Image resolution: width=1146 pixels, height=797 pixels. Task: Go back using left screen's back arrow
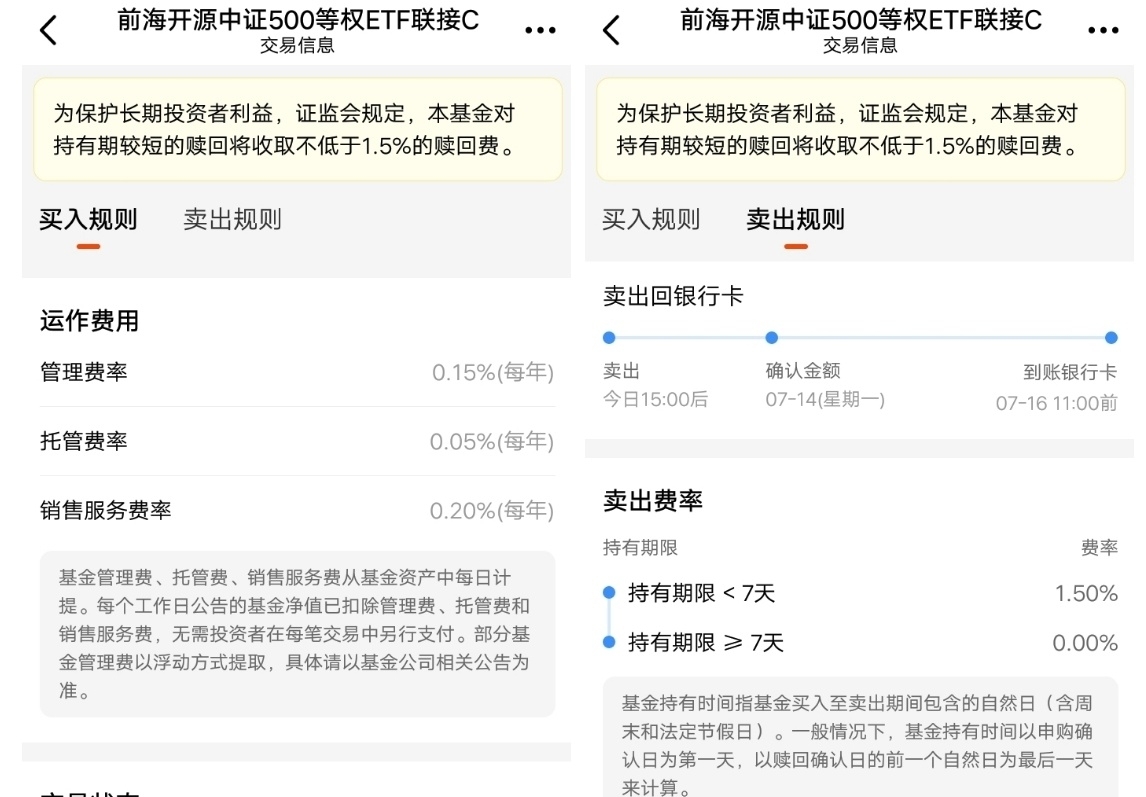click(48, 30)
